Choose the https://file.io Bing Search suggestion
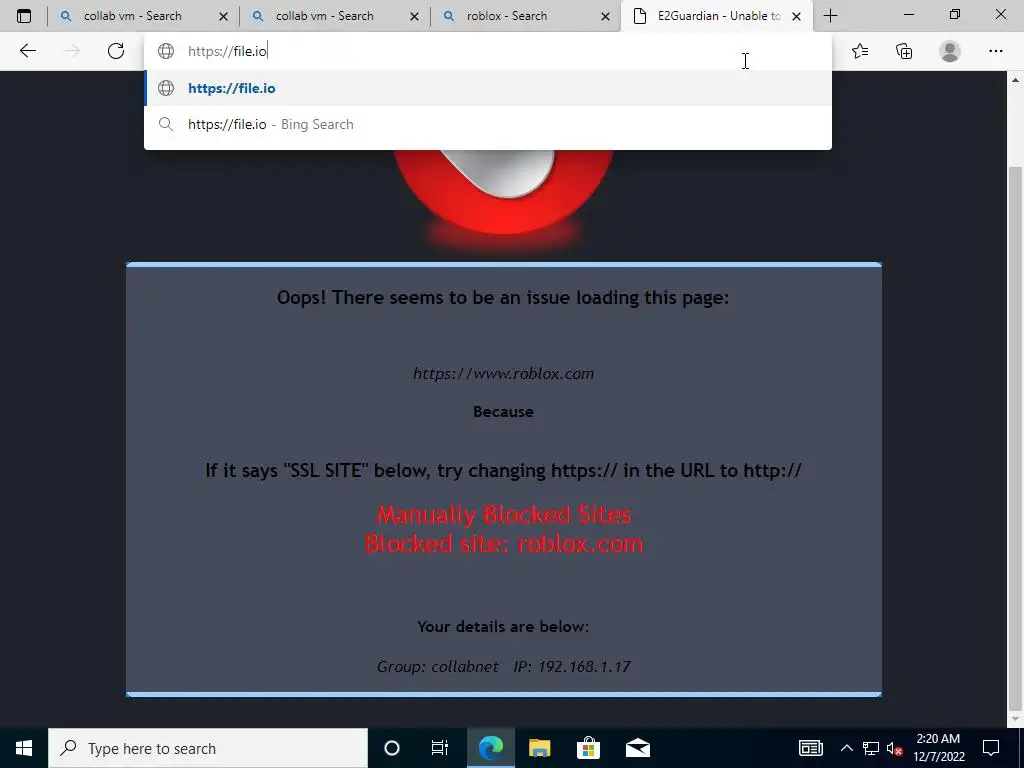 pyautogui.click(x=488, y=124)
